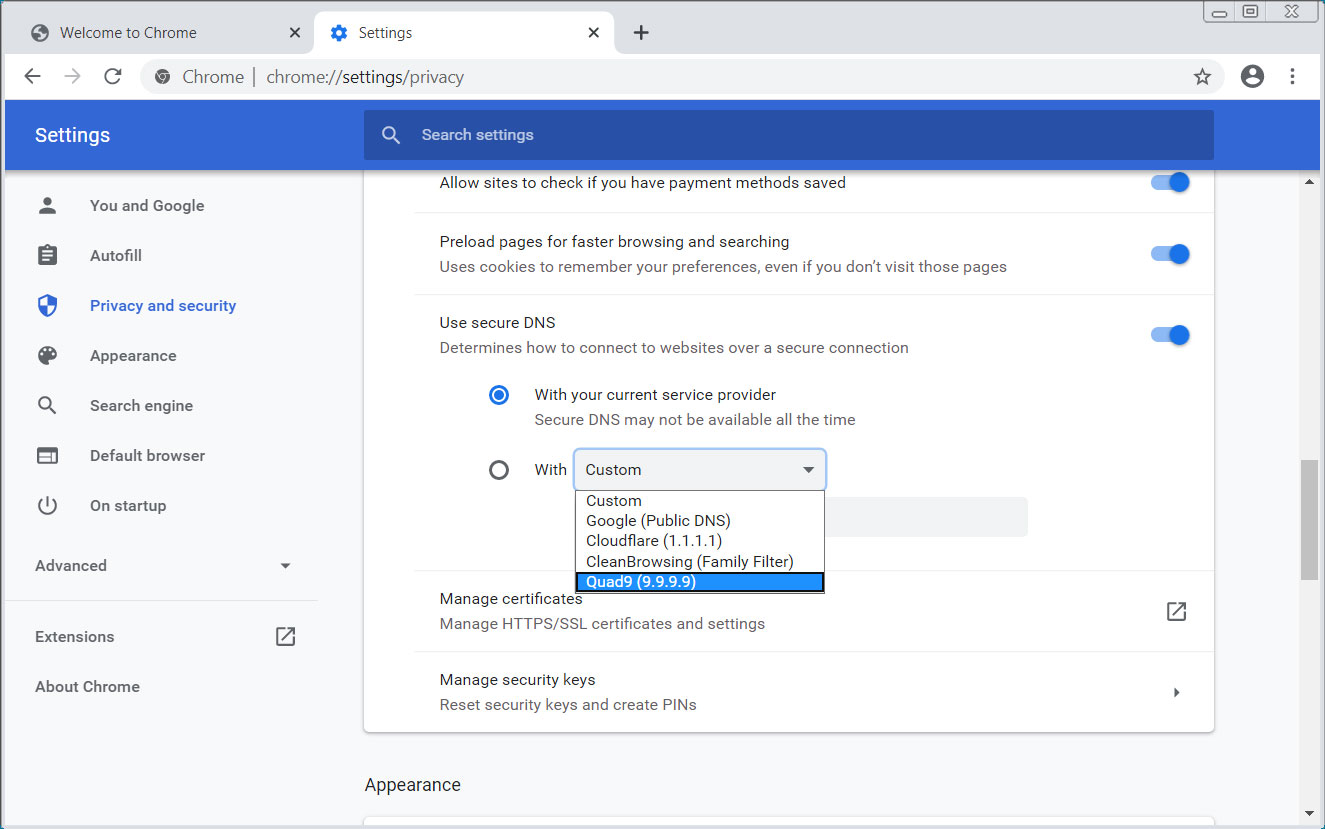This screenshot has height=829, width=1325.
Task: Open You and Google settings
Action: [147, 205]
